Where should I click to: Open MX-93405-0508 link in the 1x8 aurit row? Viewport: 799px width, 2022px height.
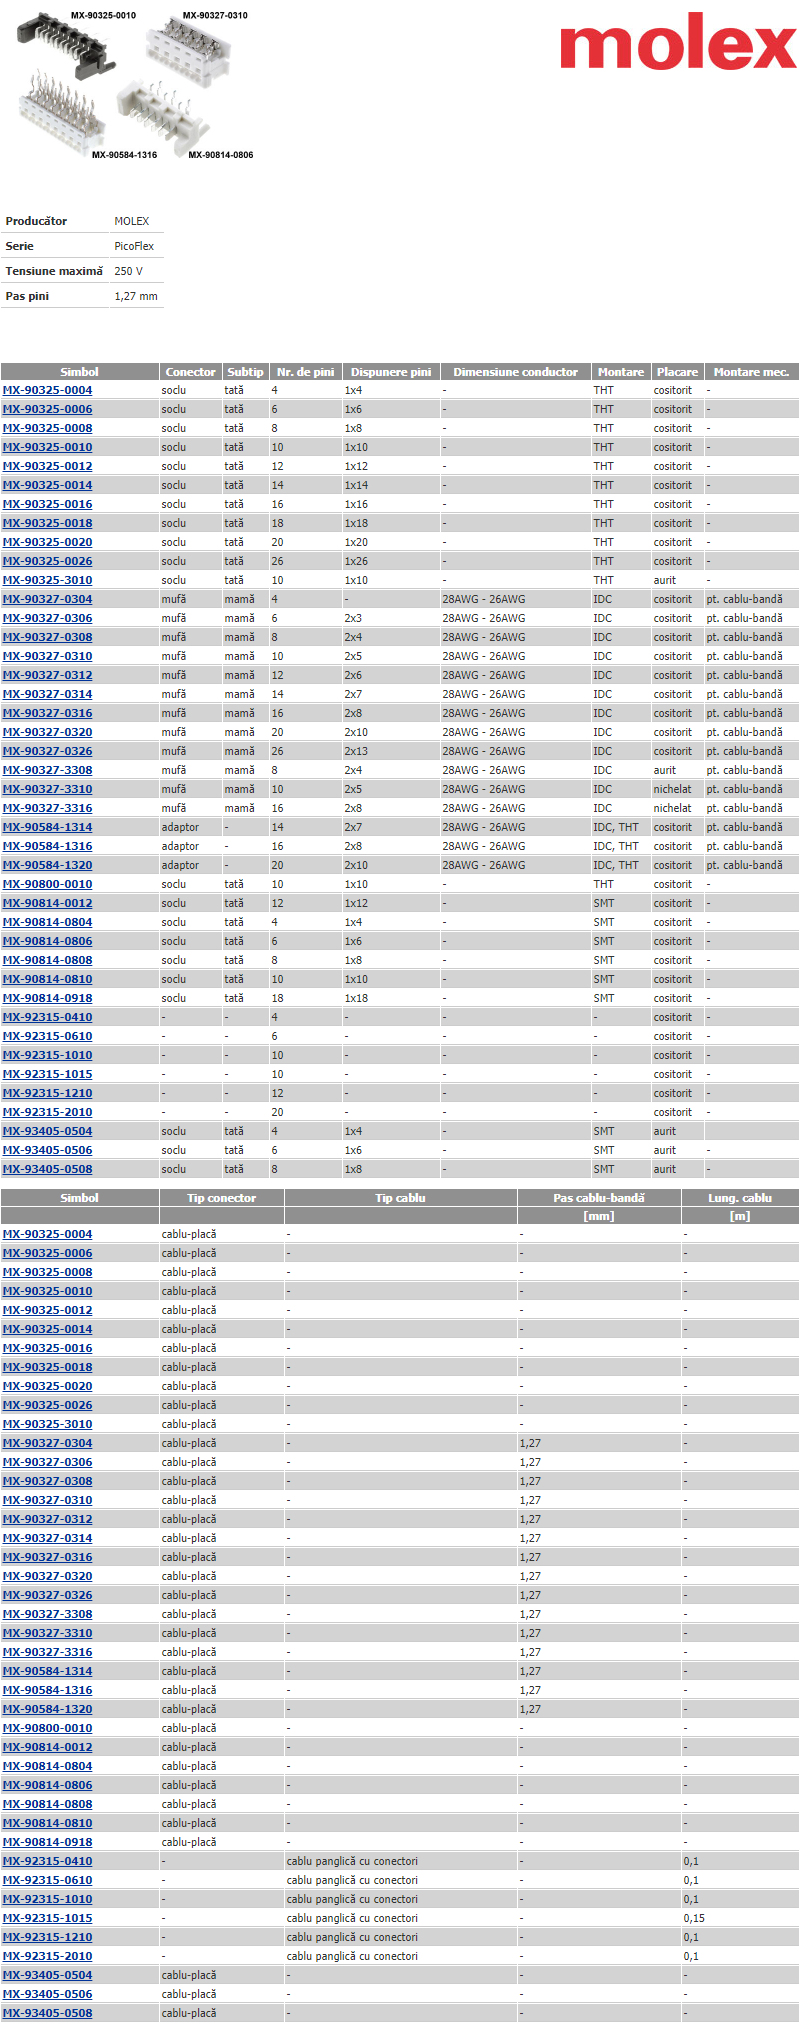point(47,1169)
